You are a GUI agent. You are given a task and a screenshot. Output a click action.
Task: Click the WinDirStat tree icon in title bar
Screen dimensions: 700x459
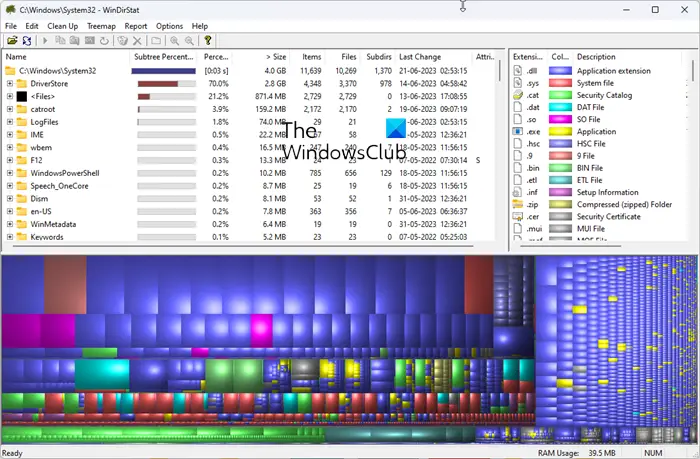tap(11, 9)
